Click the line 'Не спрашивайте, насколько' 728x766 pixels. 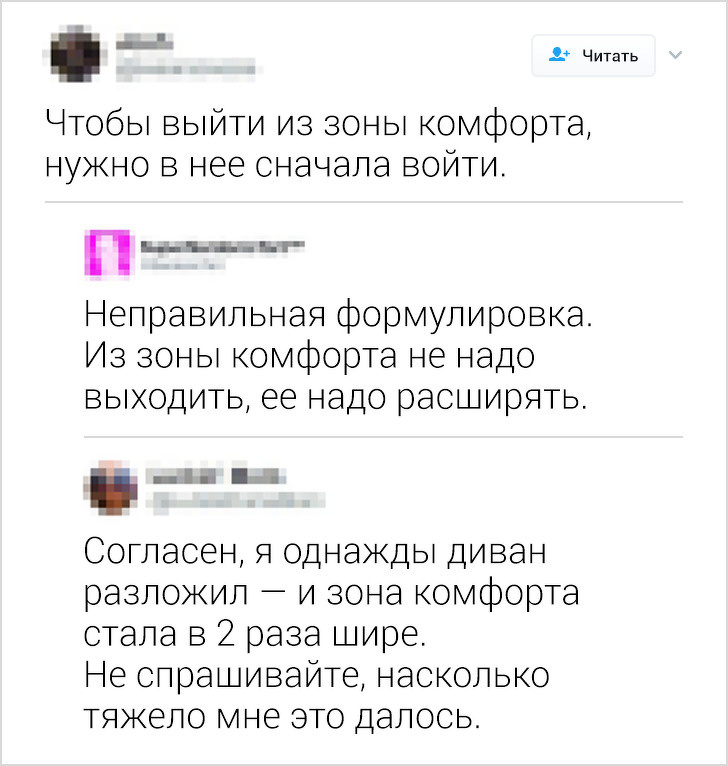click(x=316, y=674)
